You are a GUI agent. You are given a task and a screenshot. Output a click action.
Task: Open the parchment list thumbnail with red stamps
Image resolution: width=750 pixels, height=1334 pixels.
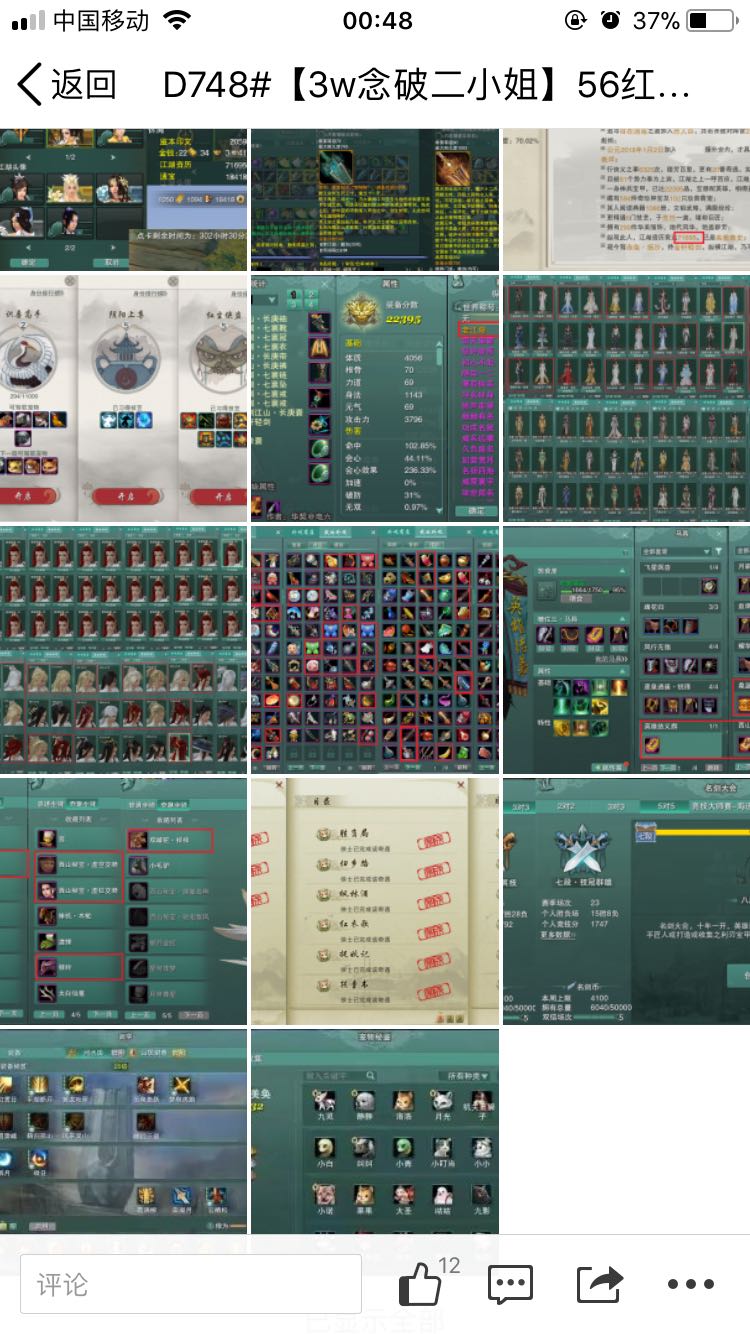pos(375,901)
